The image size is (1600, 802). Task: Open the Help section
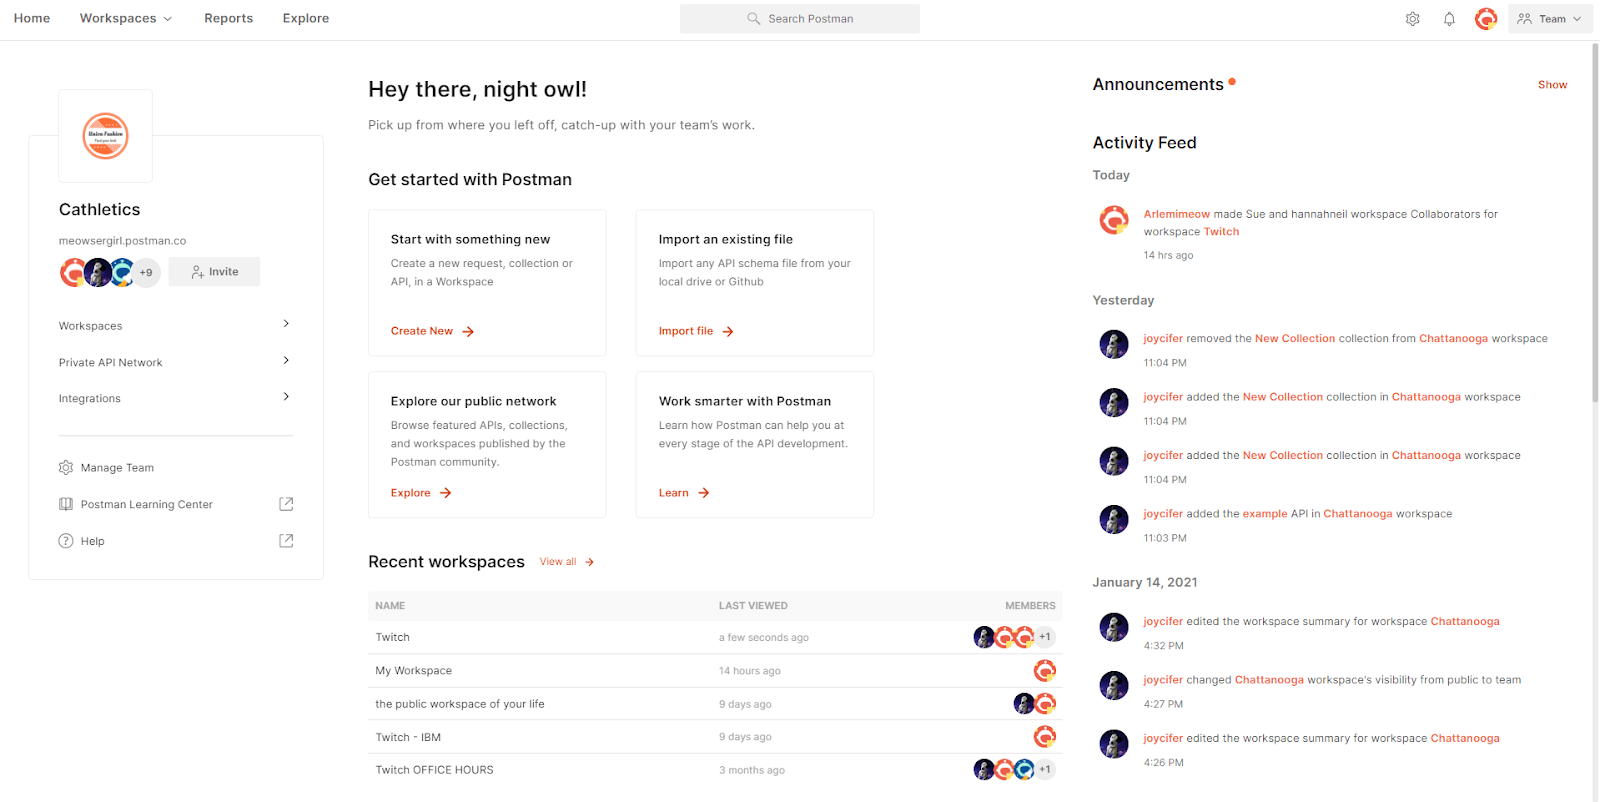tap(92, 540)
